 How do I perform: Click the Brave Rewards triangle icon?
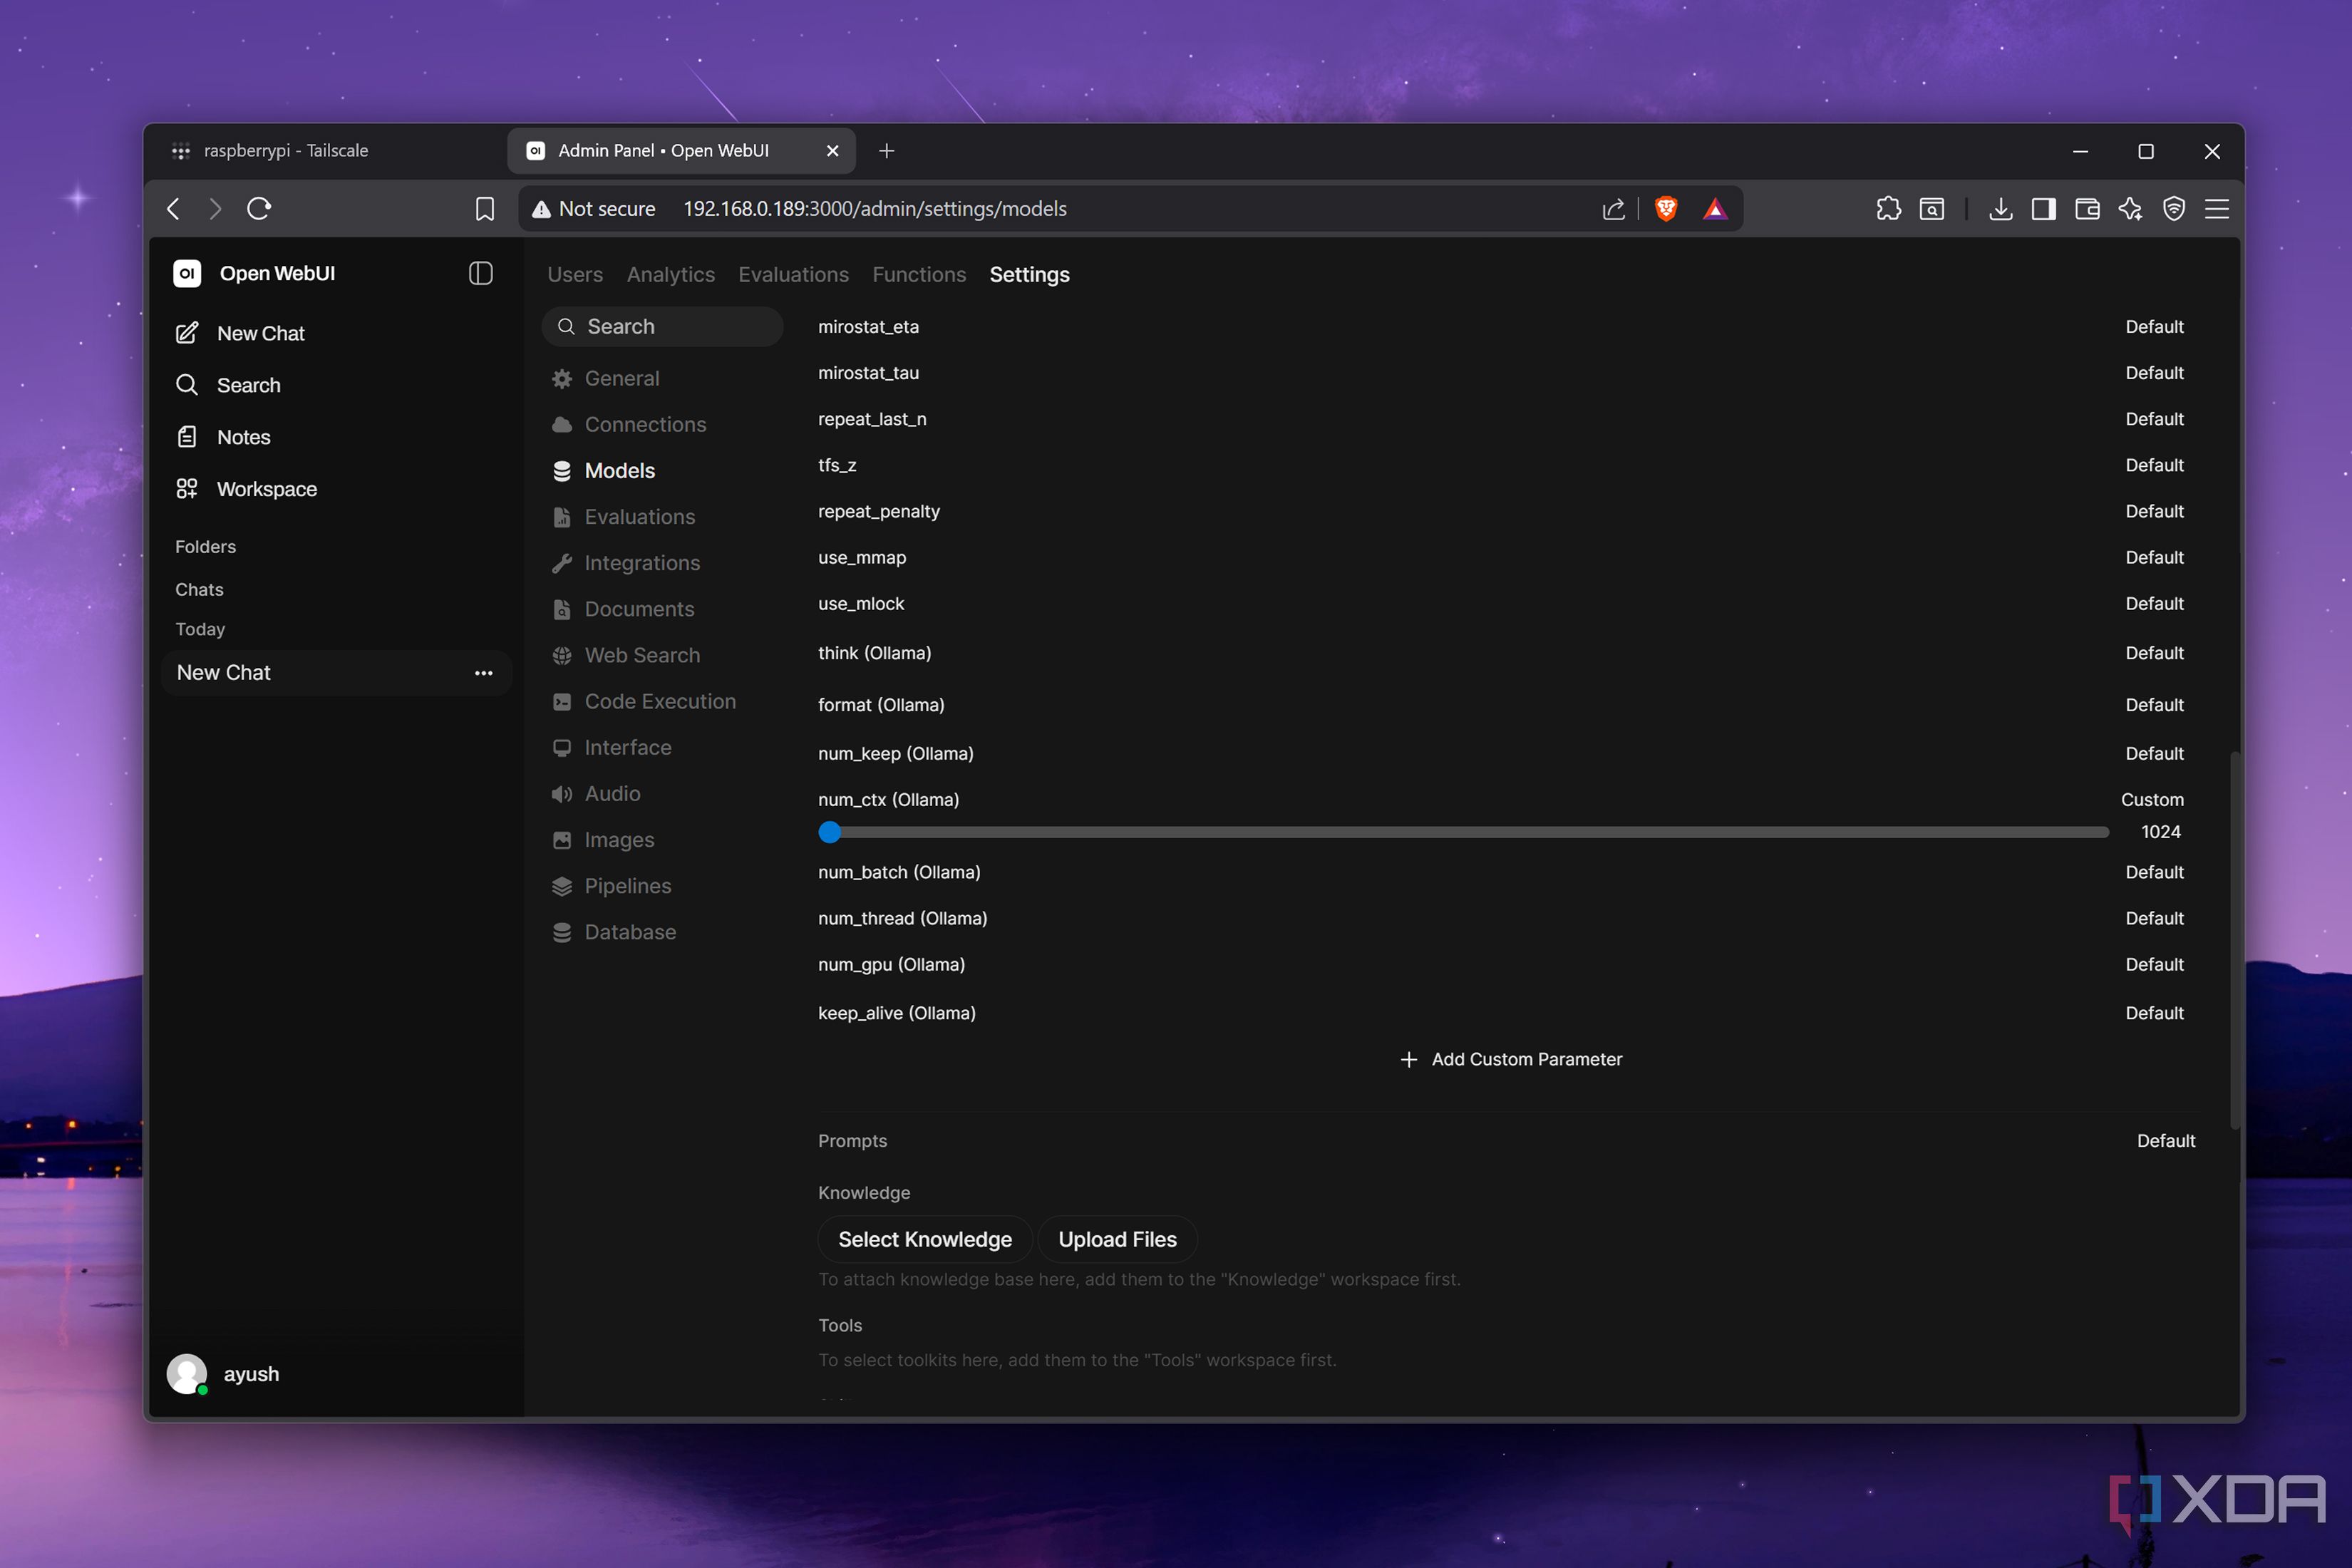point(1715,208)
